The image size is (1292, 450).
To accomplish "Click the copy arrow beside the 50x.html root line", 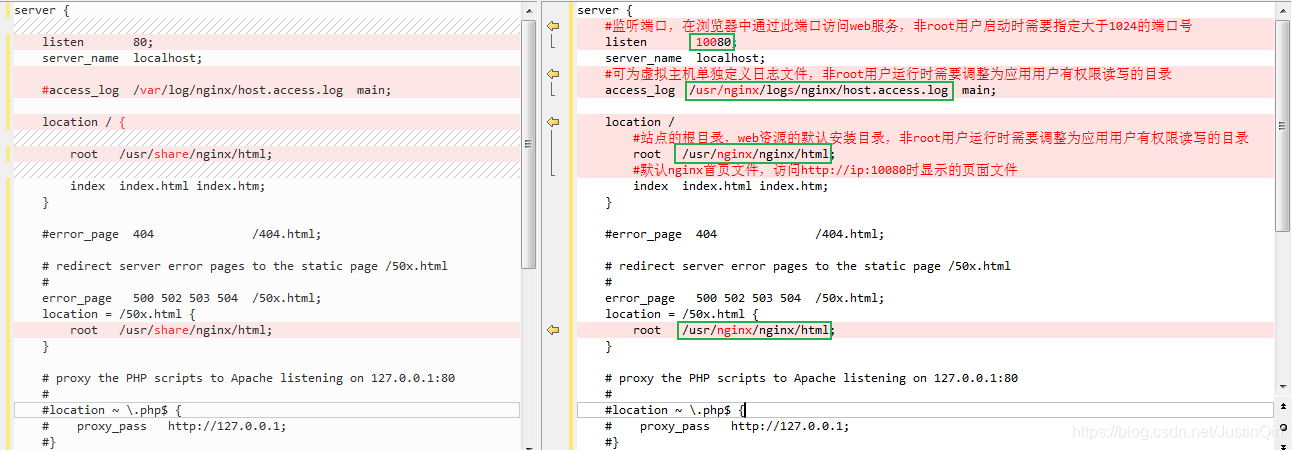I will 553,330.
